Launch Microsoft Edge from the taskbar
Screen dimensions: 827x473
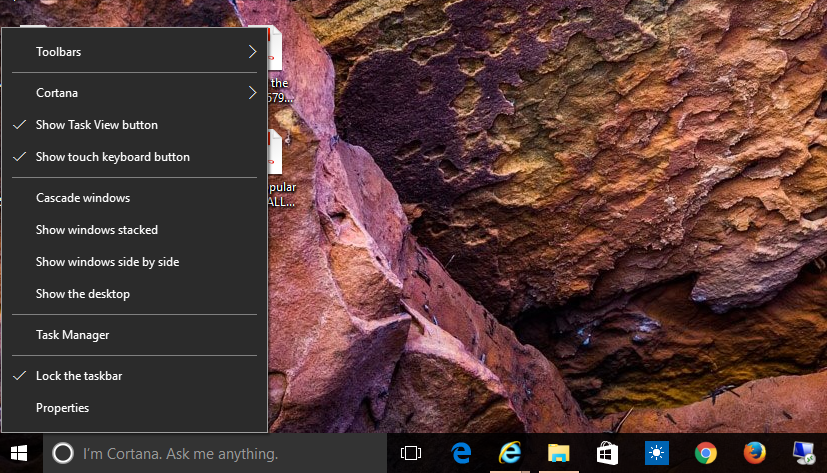coord(461,453)
